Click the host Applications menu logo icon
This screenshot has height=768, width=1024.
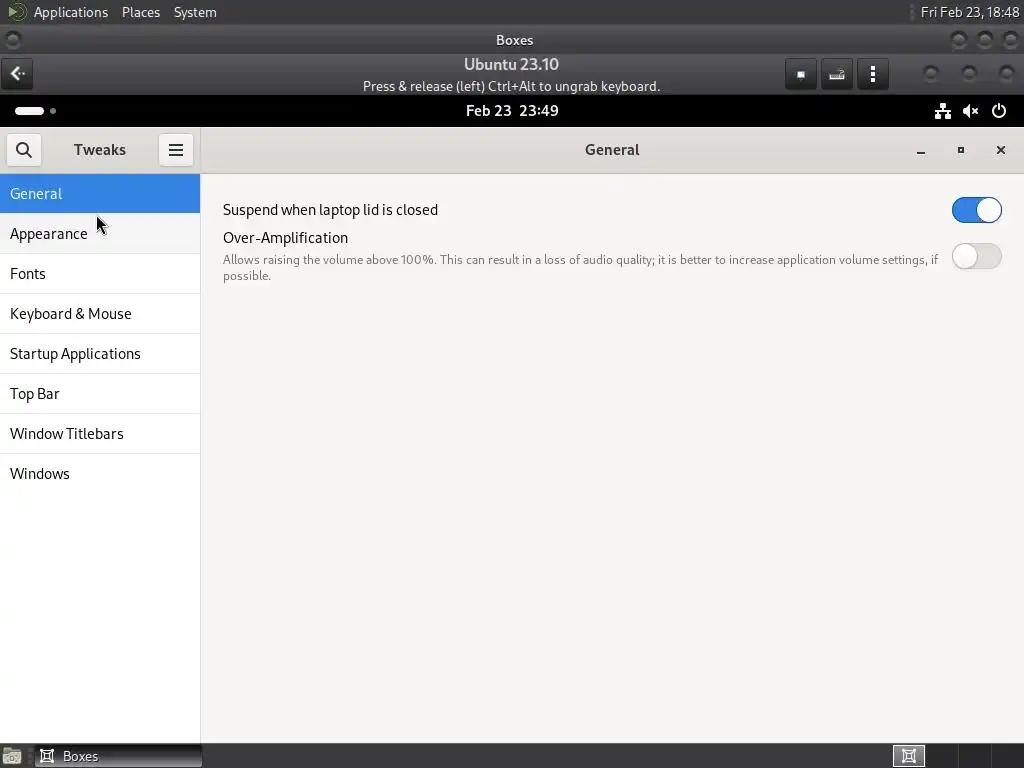pos(17,12)
